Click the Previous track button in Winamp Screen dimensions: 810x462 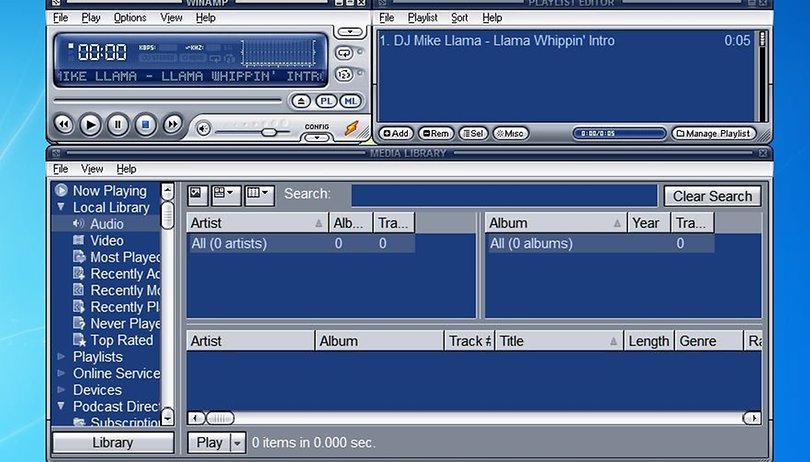(x=64, y=125)
